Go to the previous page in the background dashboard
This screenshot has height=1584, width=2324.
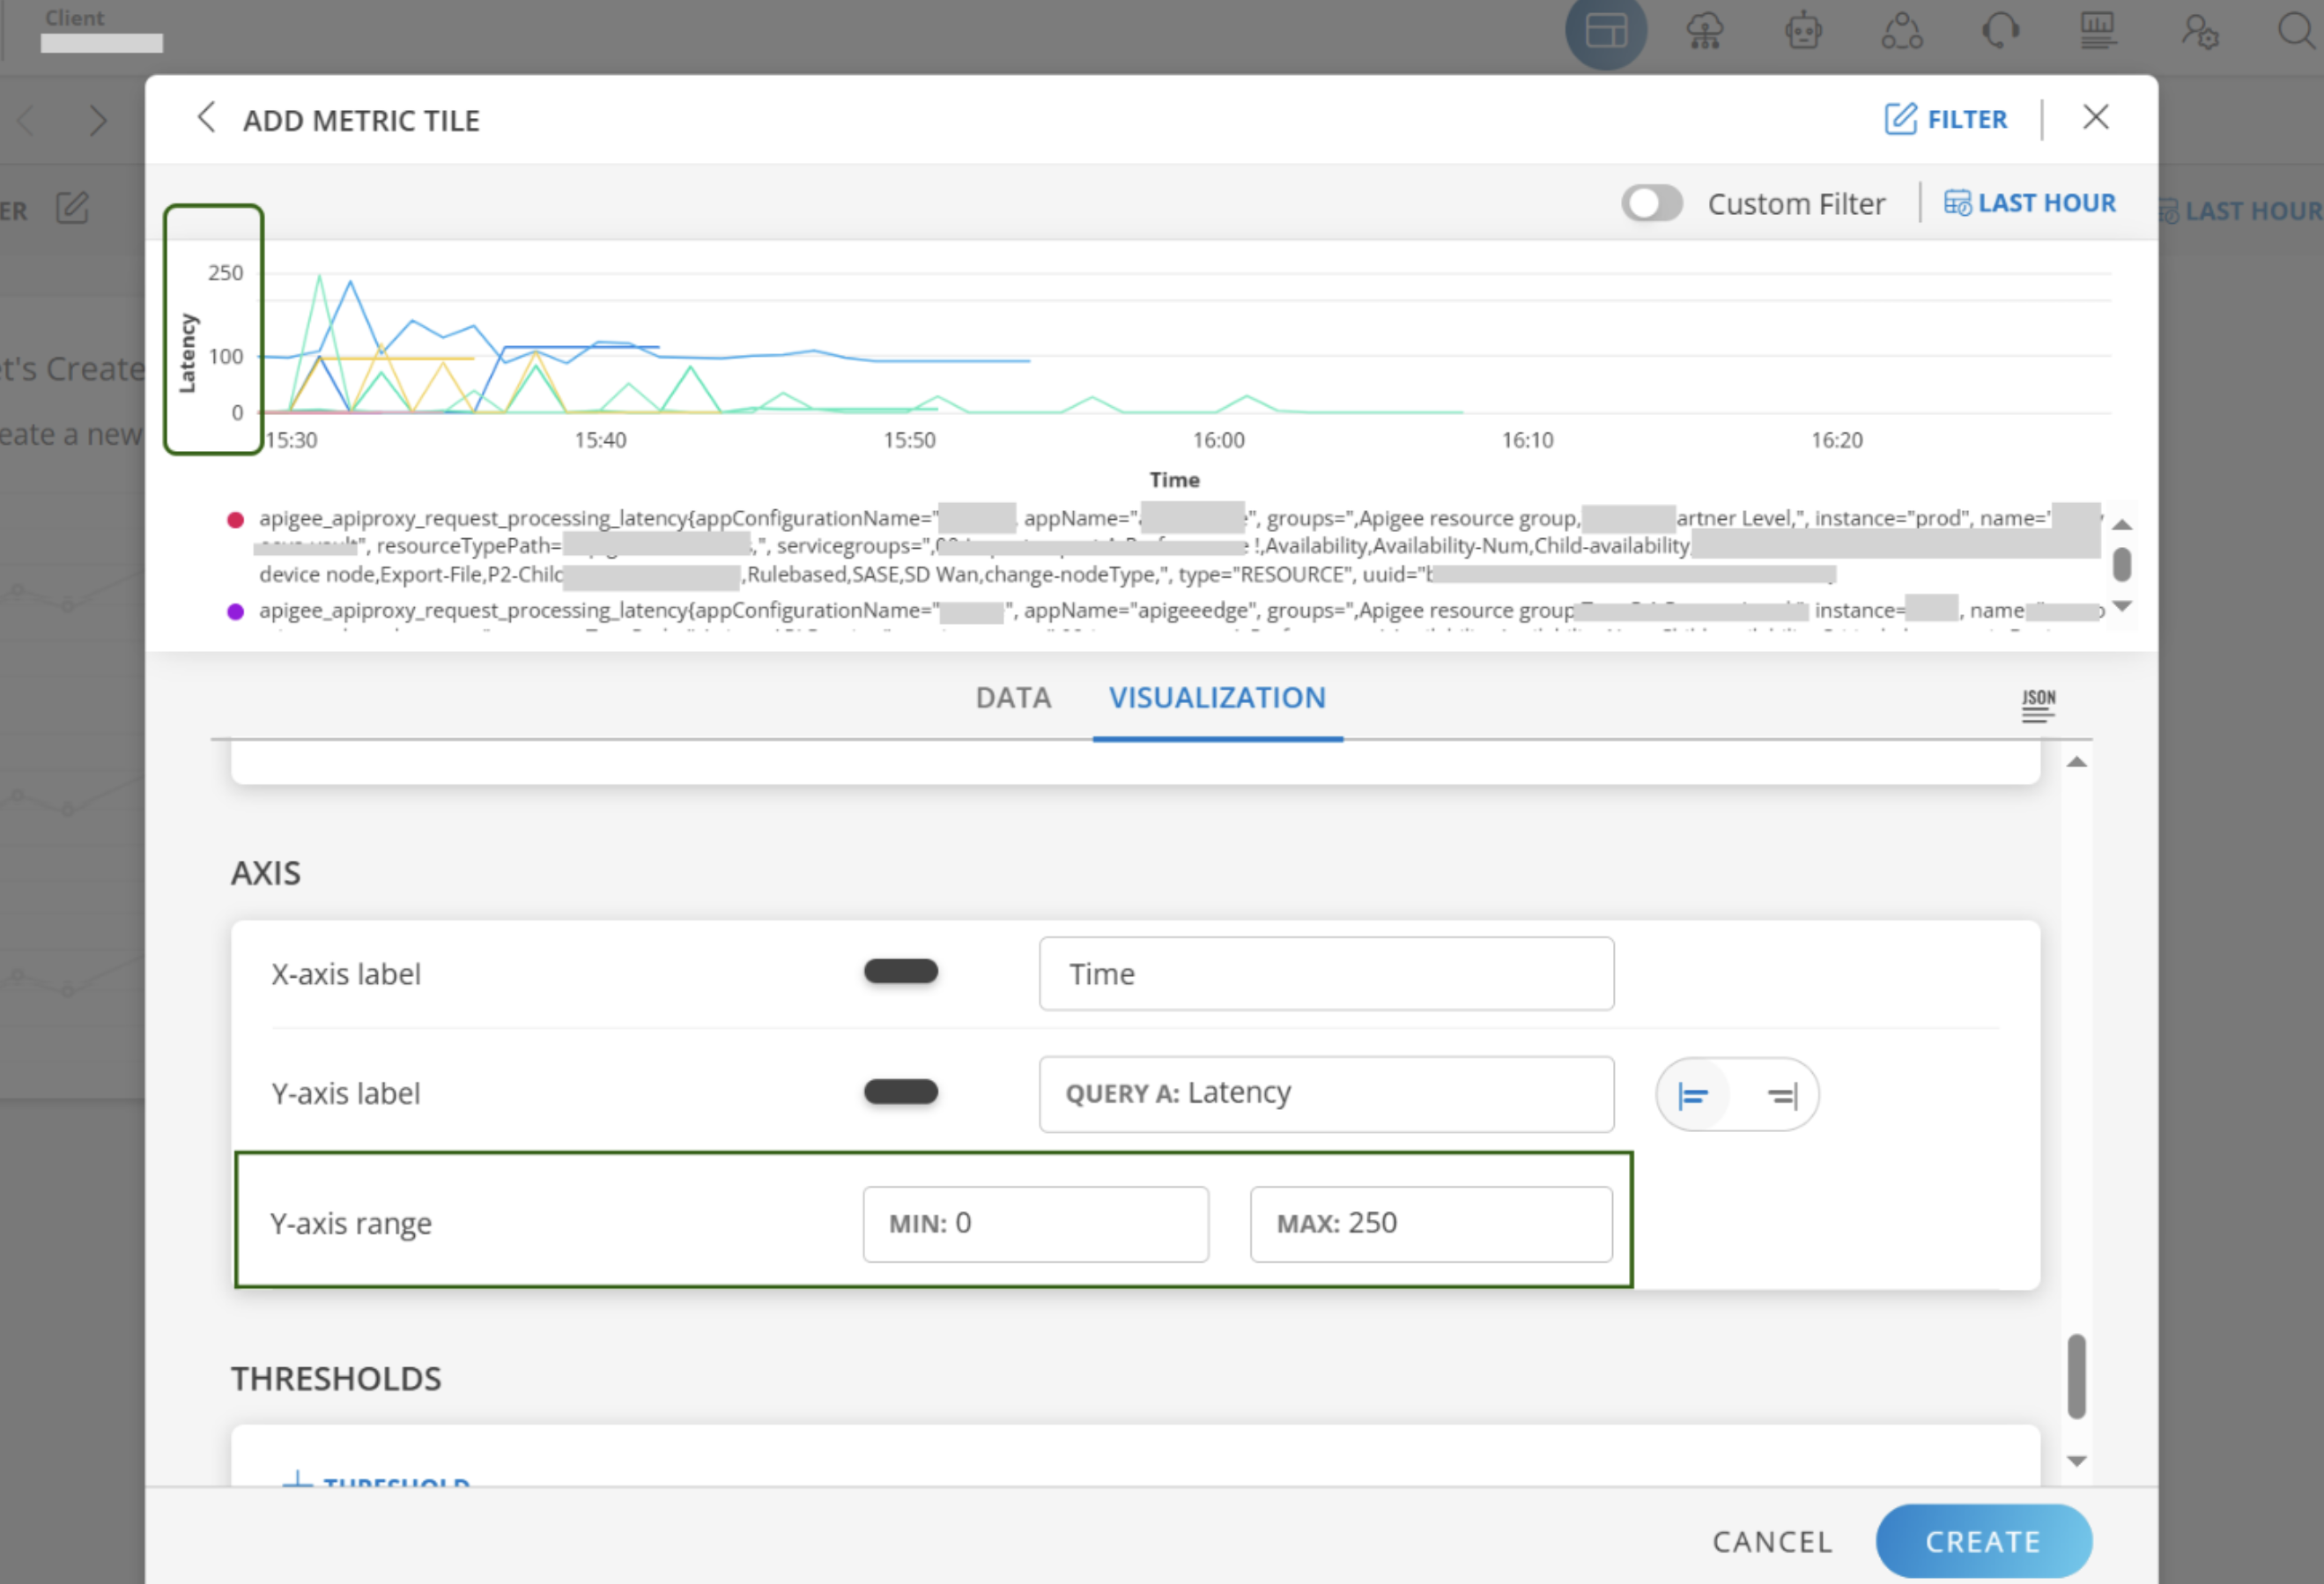[x=27, y=121]
